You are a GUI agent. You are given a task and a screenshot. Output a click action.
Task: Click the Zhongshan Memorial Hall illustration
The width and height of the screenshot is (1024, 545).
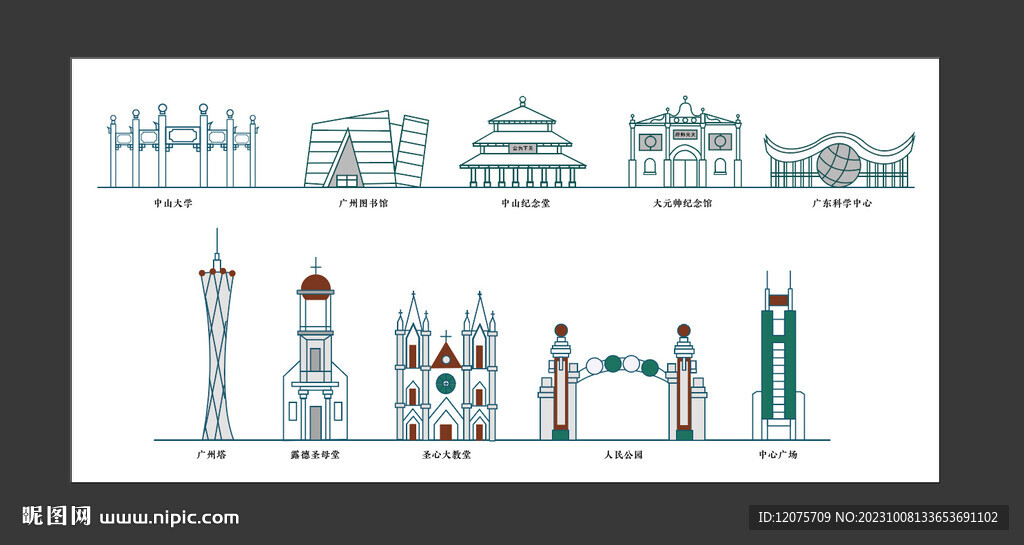[x=522, y=144]
